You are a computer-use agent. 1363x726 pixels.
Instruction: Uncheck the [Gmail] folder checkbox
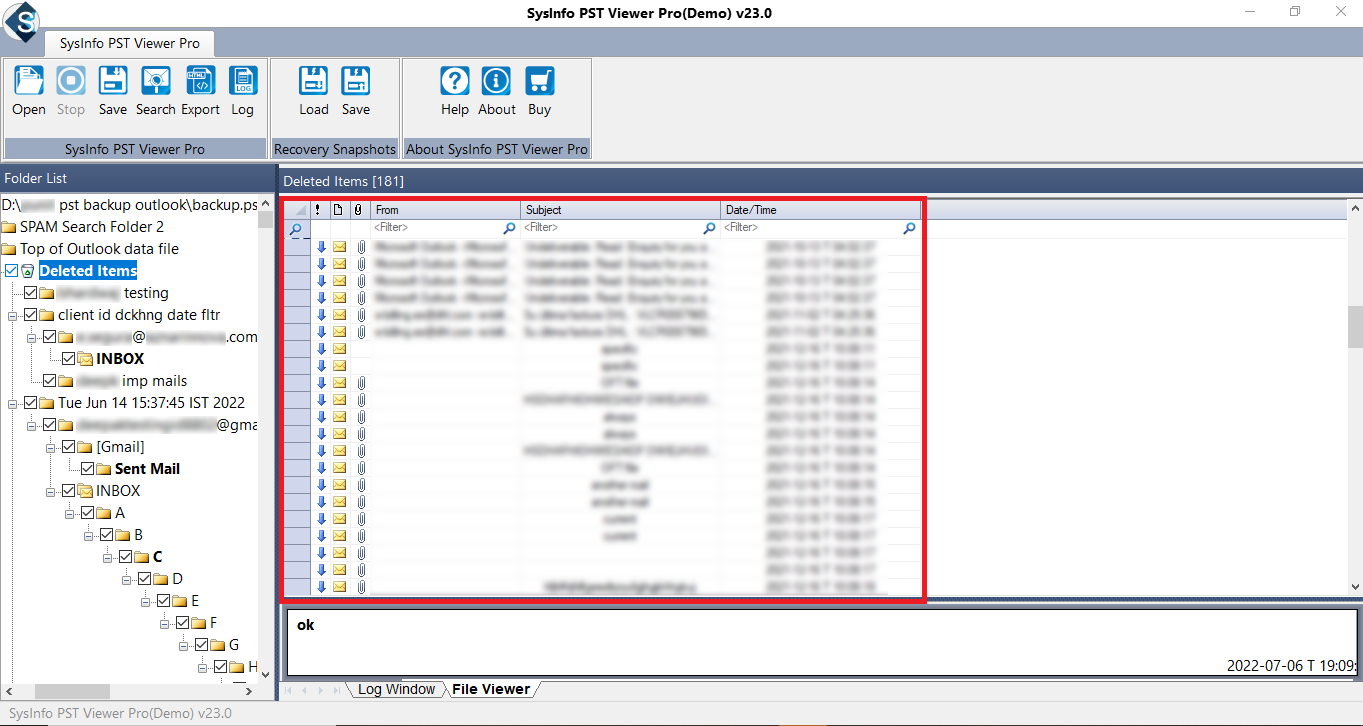pyautogui.click(x=68, y=447)
